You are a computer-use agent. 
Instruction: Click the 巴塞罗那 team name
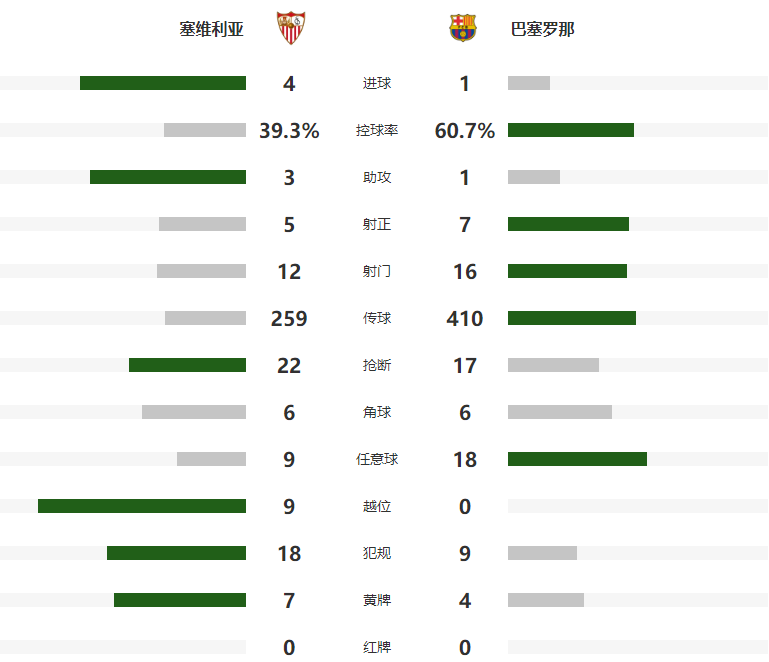pos(542,29)
